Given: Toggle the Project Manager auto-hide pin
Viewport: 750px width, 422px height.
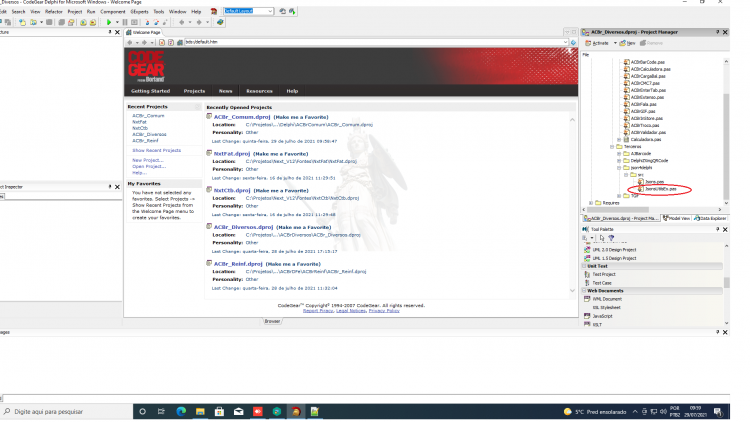Looking at the screenshot, I should point(717,32).
